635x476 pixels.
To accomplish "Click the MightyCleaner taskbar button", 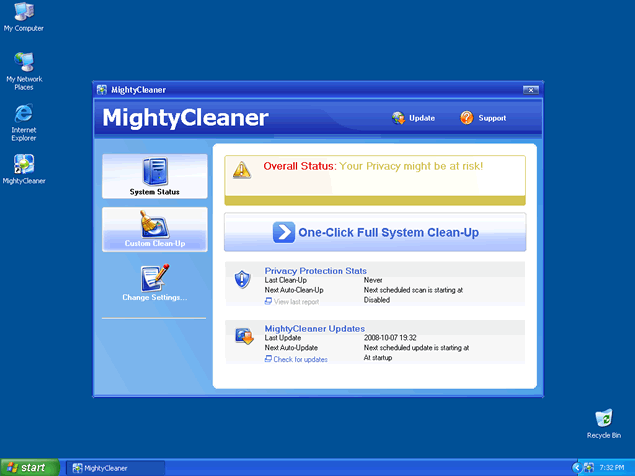I will click(x=110, y=467).
